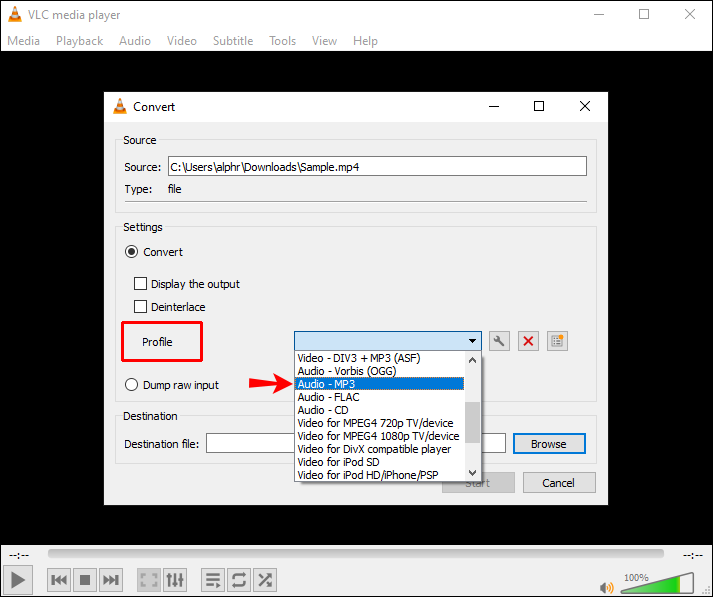Toggle the playlist icon

point(213,580)
